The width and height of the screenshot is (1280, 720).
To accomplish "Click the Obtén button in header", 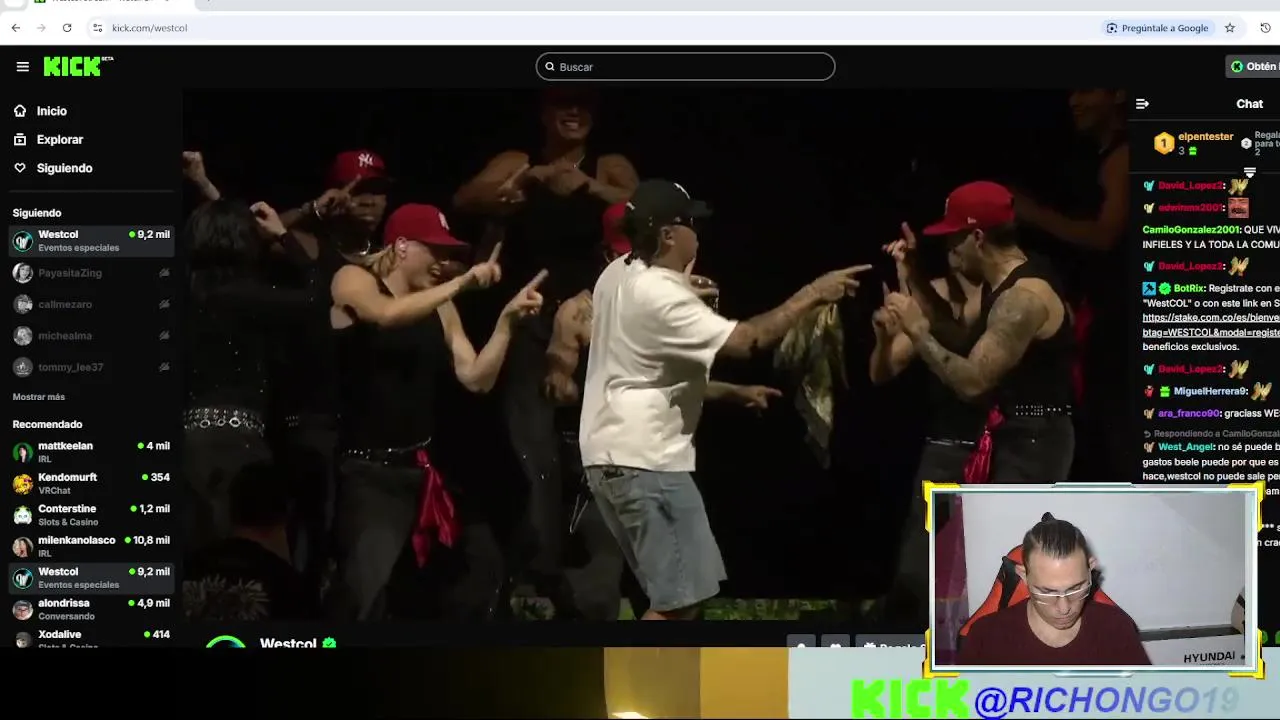I will click(1254, 67).
